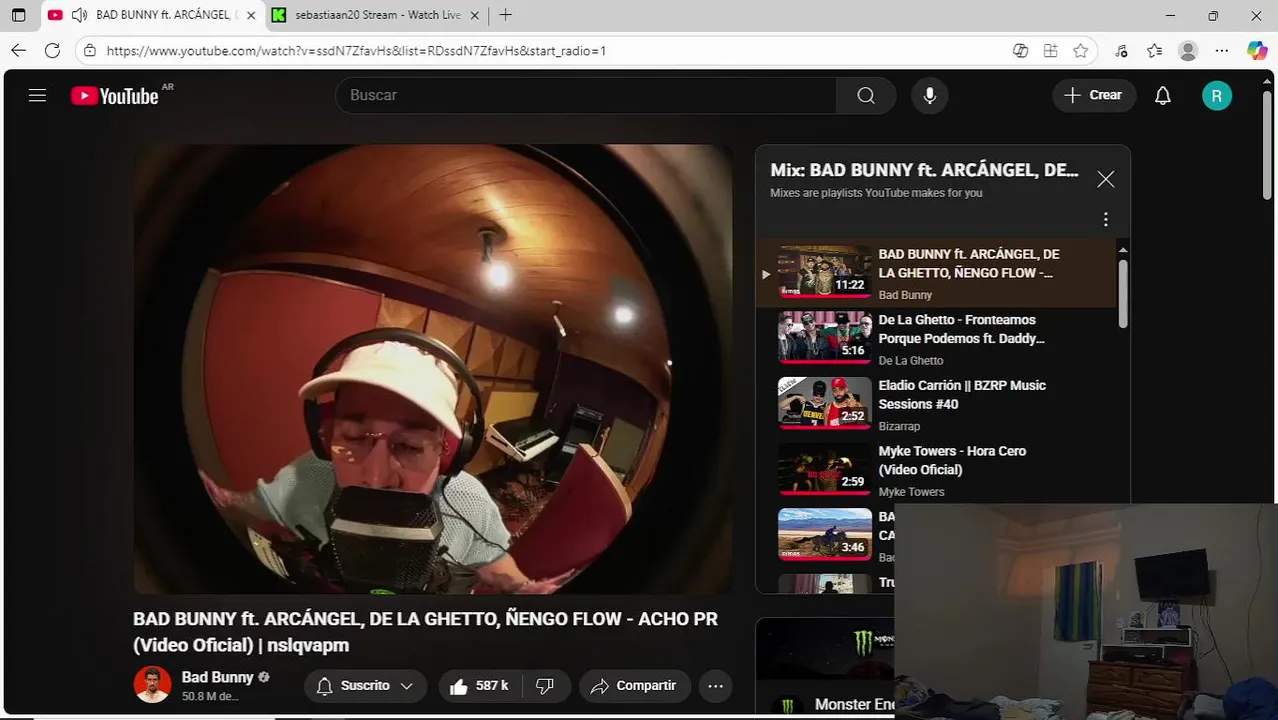Open the Mix playlist three-dot menu
Image resolution: width=1278 pixels, height=720 pixels.
click(1105, 219)
